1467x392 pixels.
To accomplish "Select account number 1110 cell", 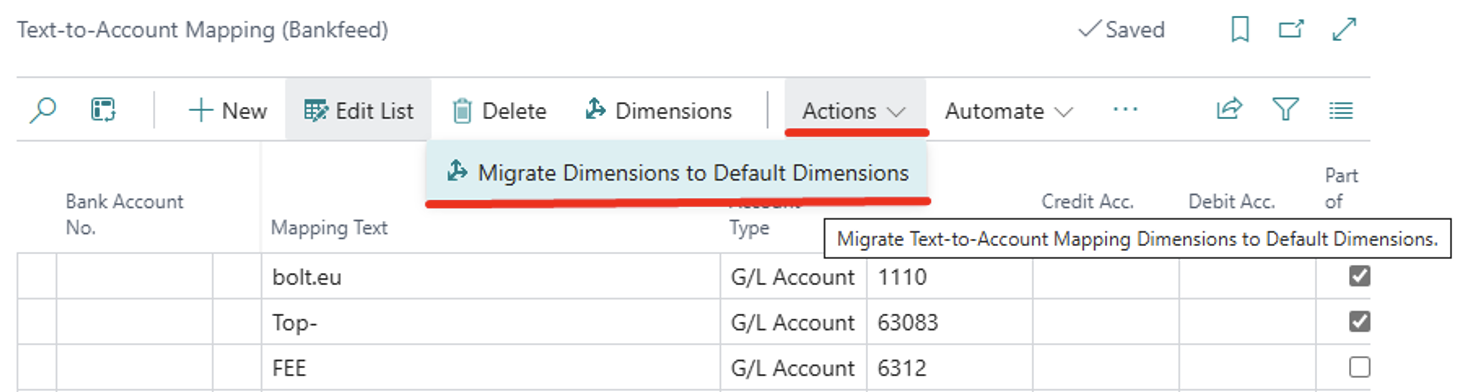I will [949, 277].
